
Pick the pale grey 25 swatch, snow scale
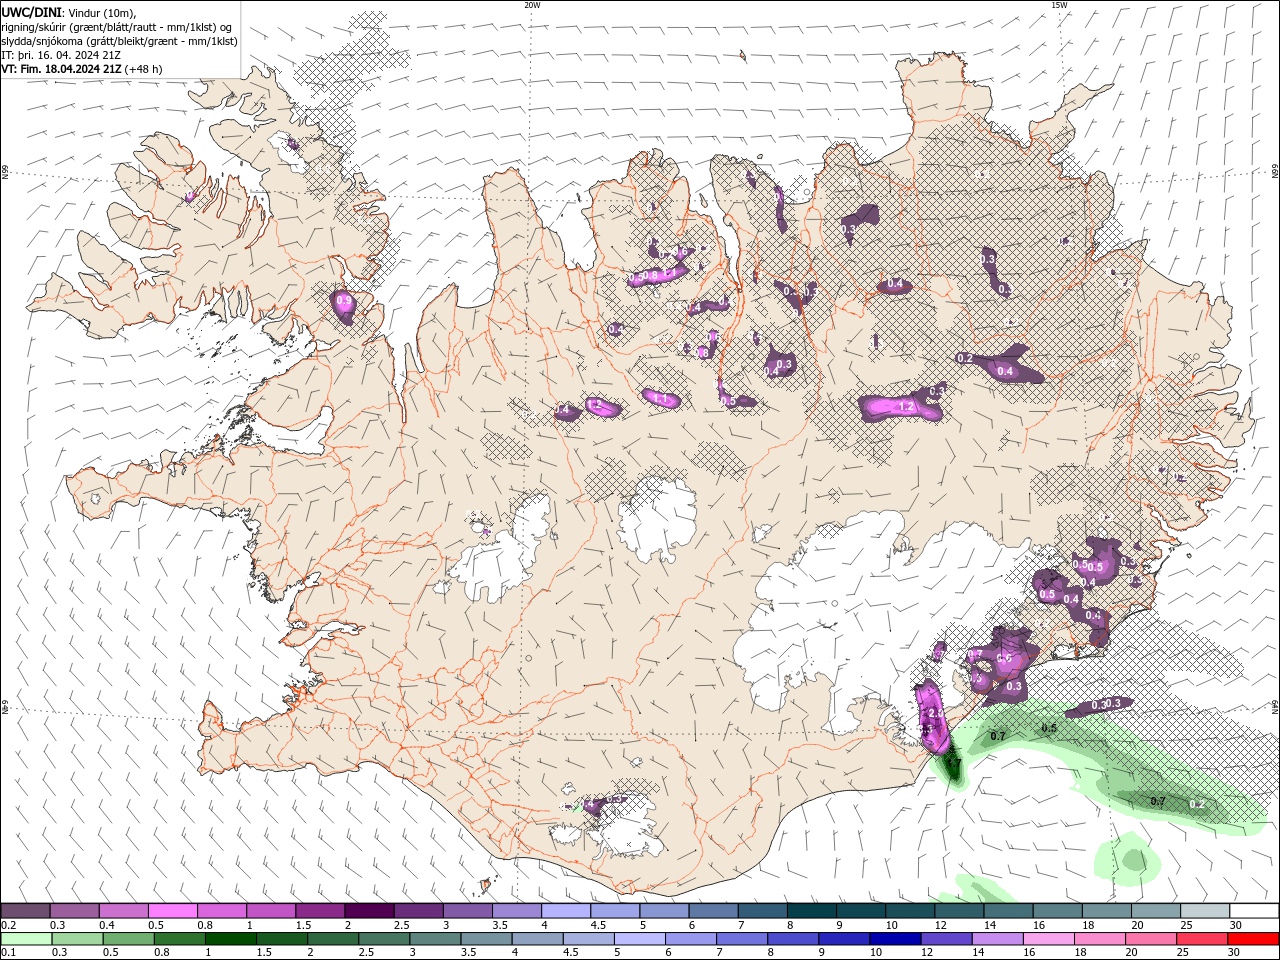tap(1205, 910)
